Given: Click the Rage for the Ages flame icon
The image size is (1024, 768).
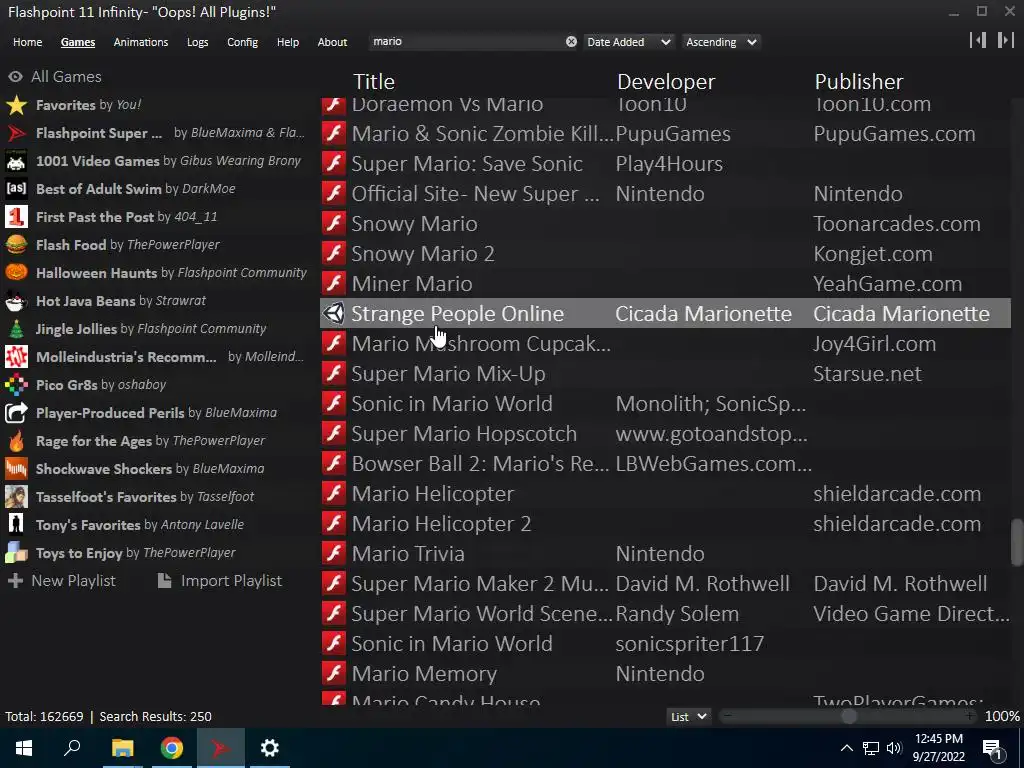Looking at the screenshot, I should (16, 441).
